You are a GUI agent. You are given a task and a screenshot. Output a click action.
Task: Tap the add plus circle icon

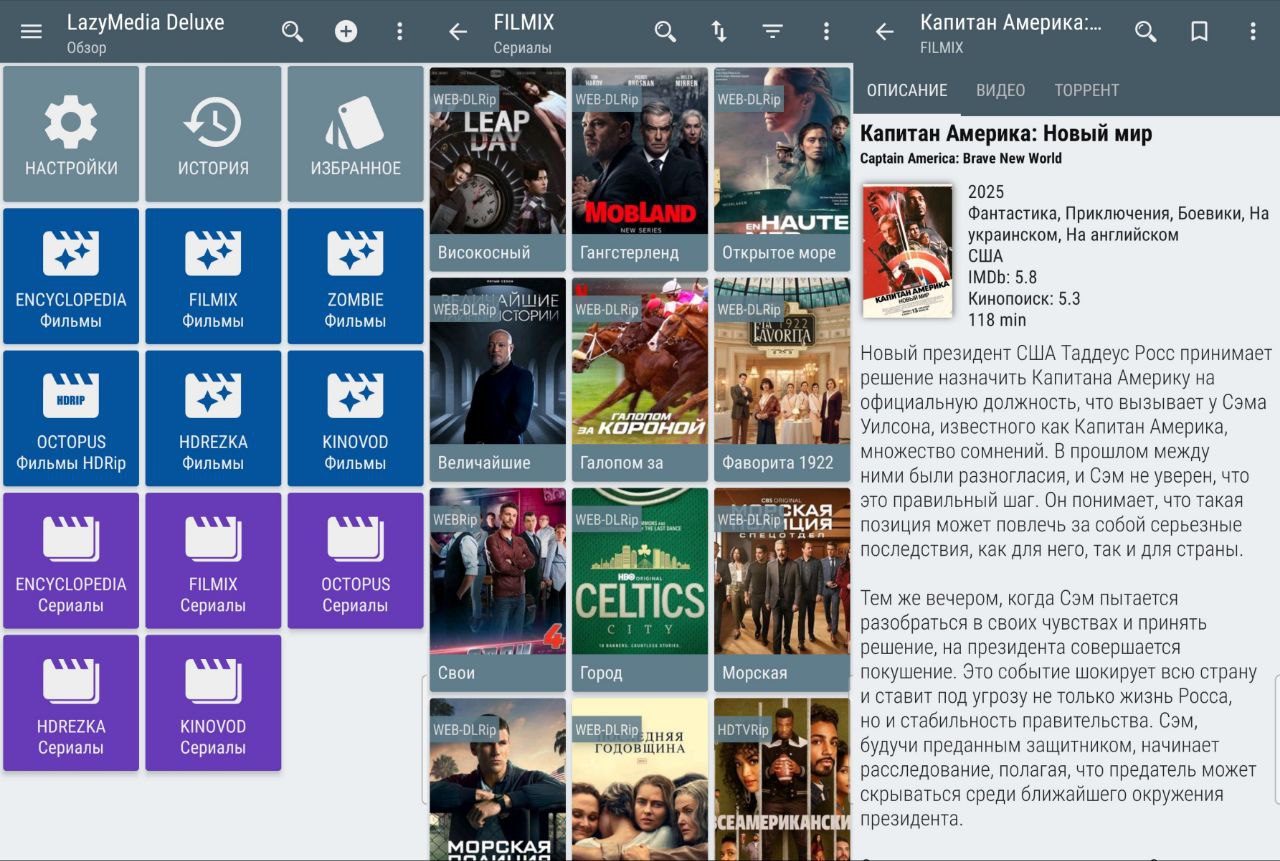point(346,31)
